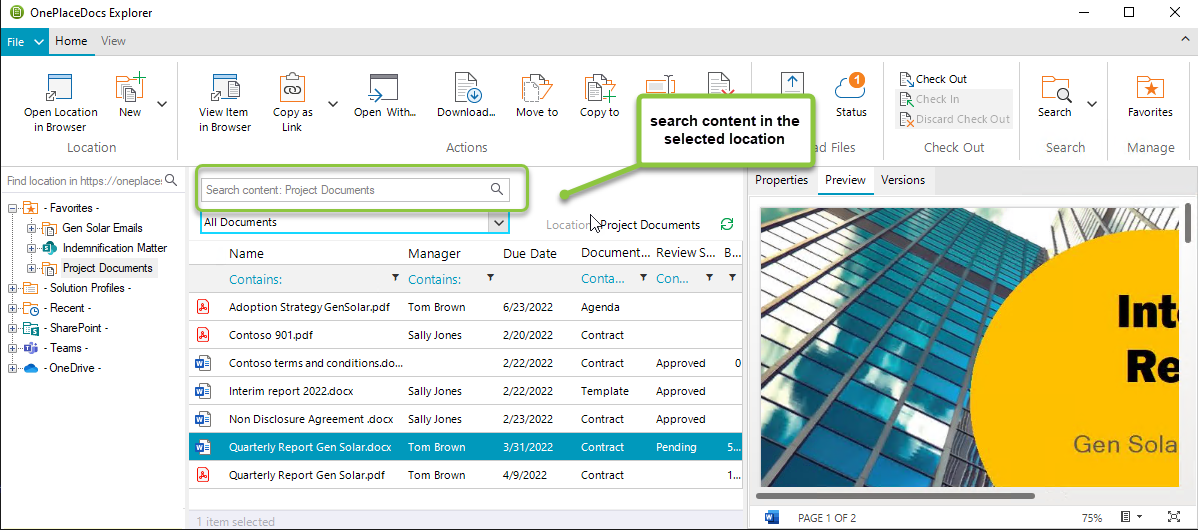This screenshot has height=530, width=1198.
Task: Expand the Recent tree node
Action: tap(11, 308)
